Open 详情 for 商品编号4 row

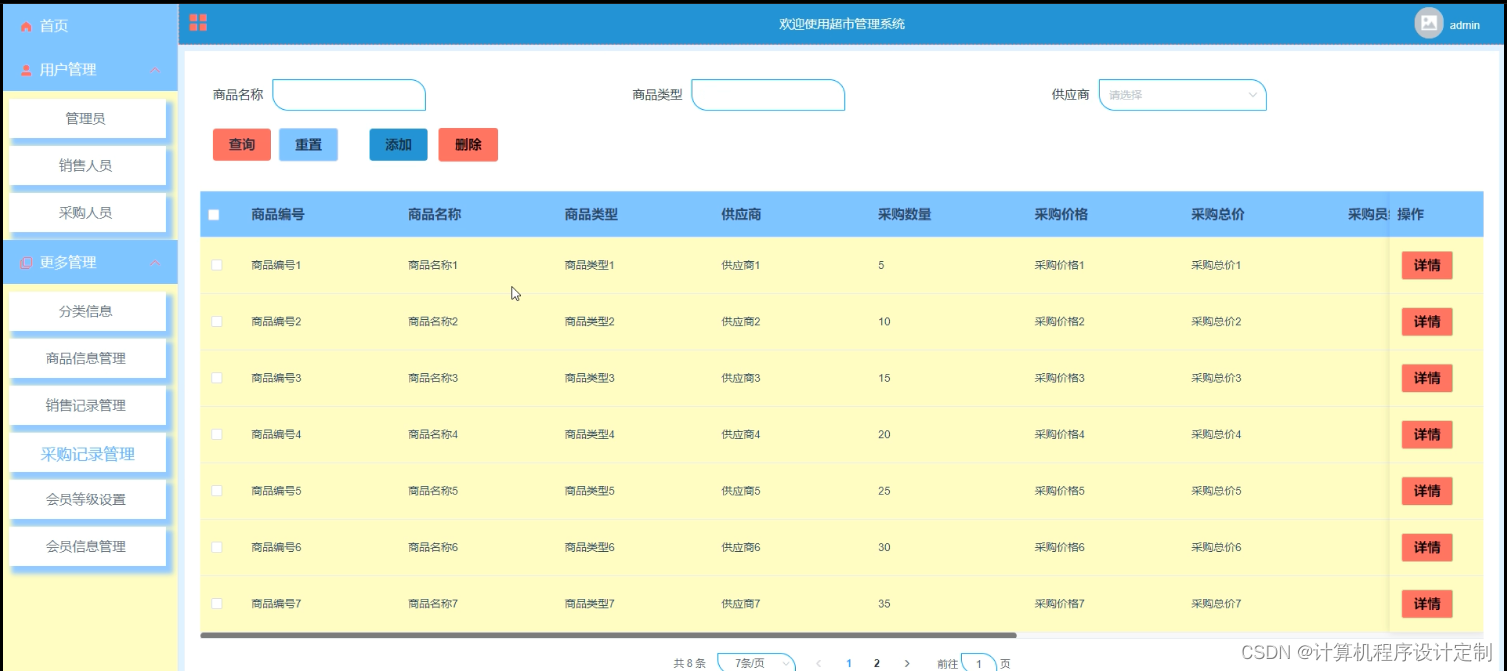coord(1427,434)
